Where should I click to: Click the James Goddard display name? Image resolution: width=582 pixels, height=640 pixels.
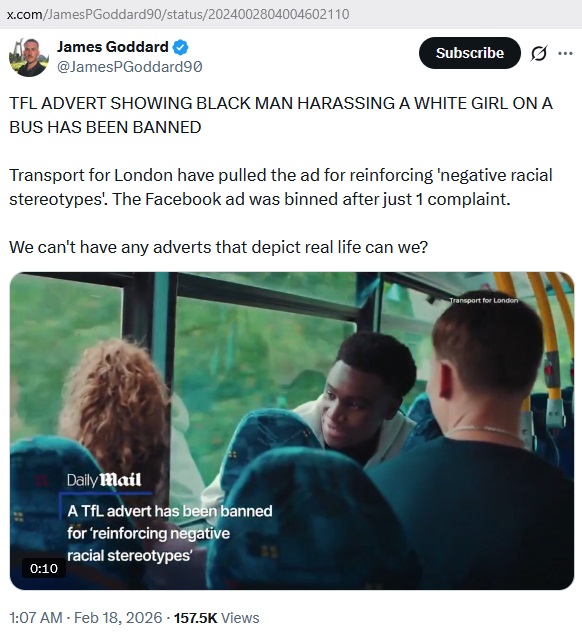[x=113, y=47]
